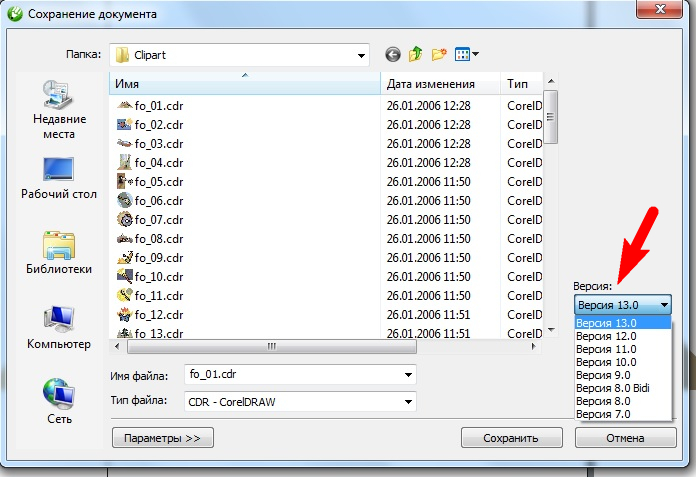Open Рабочий стол location
Image resolution: width=696 pixels, height=477 pixels.
pos(59,178)
